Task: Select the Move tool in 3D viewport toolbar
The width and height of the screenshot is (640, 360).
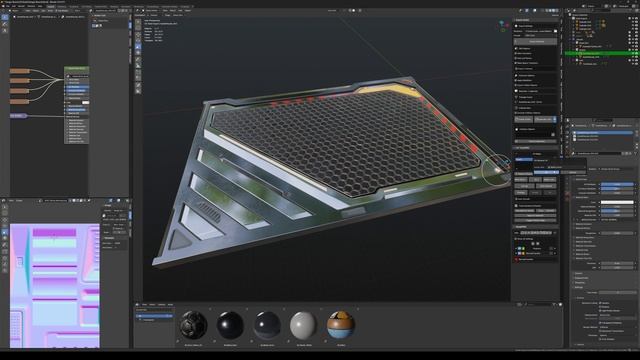Action: pos(138,36)
